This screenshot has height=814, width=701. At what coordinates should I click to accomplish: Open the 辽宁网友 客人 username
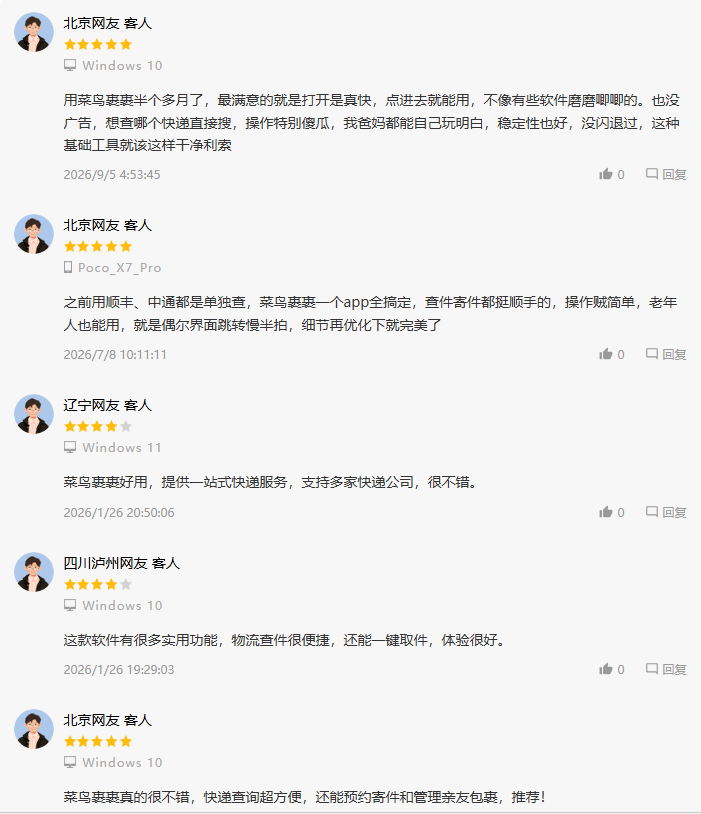(107, 405)
